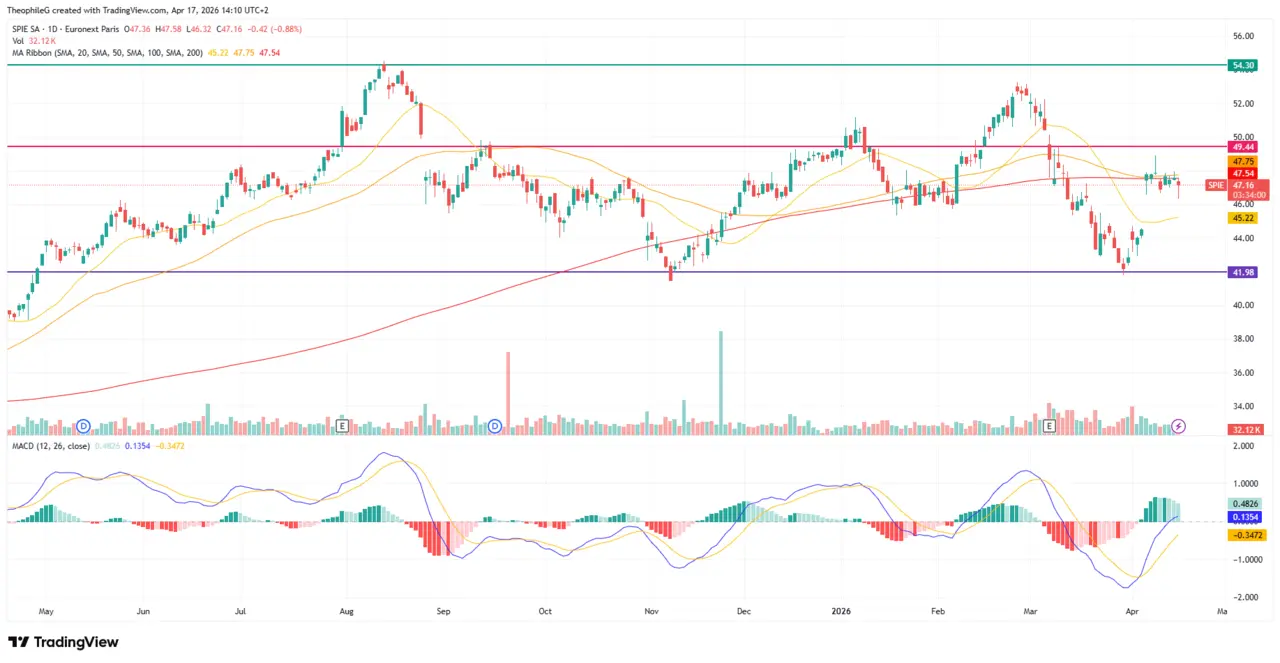This screenshot has height=663, width=1280.
Task: Click the purple 41.98 support level label
Action: [x=1243, y=272]
